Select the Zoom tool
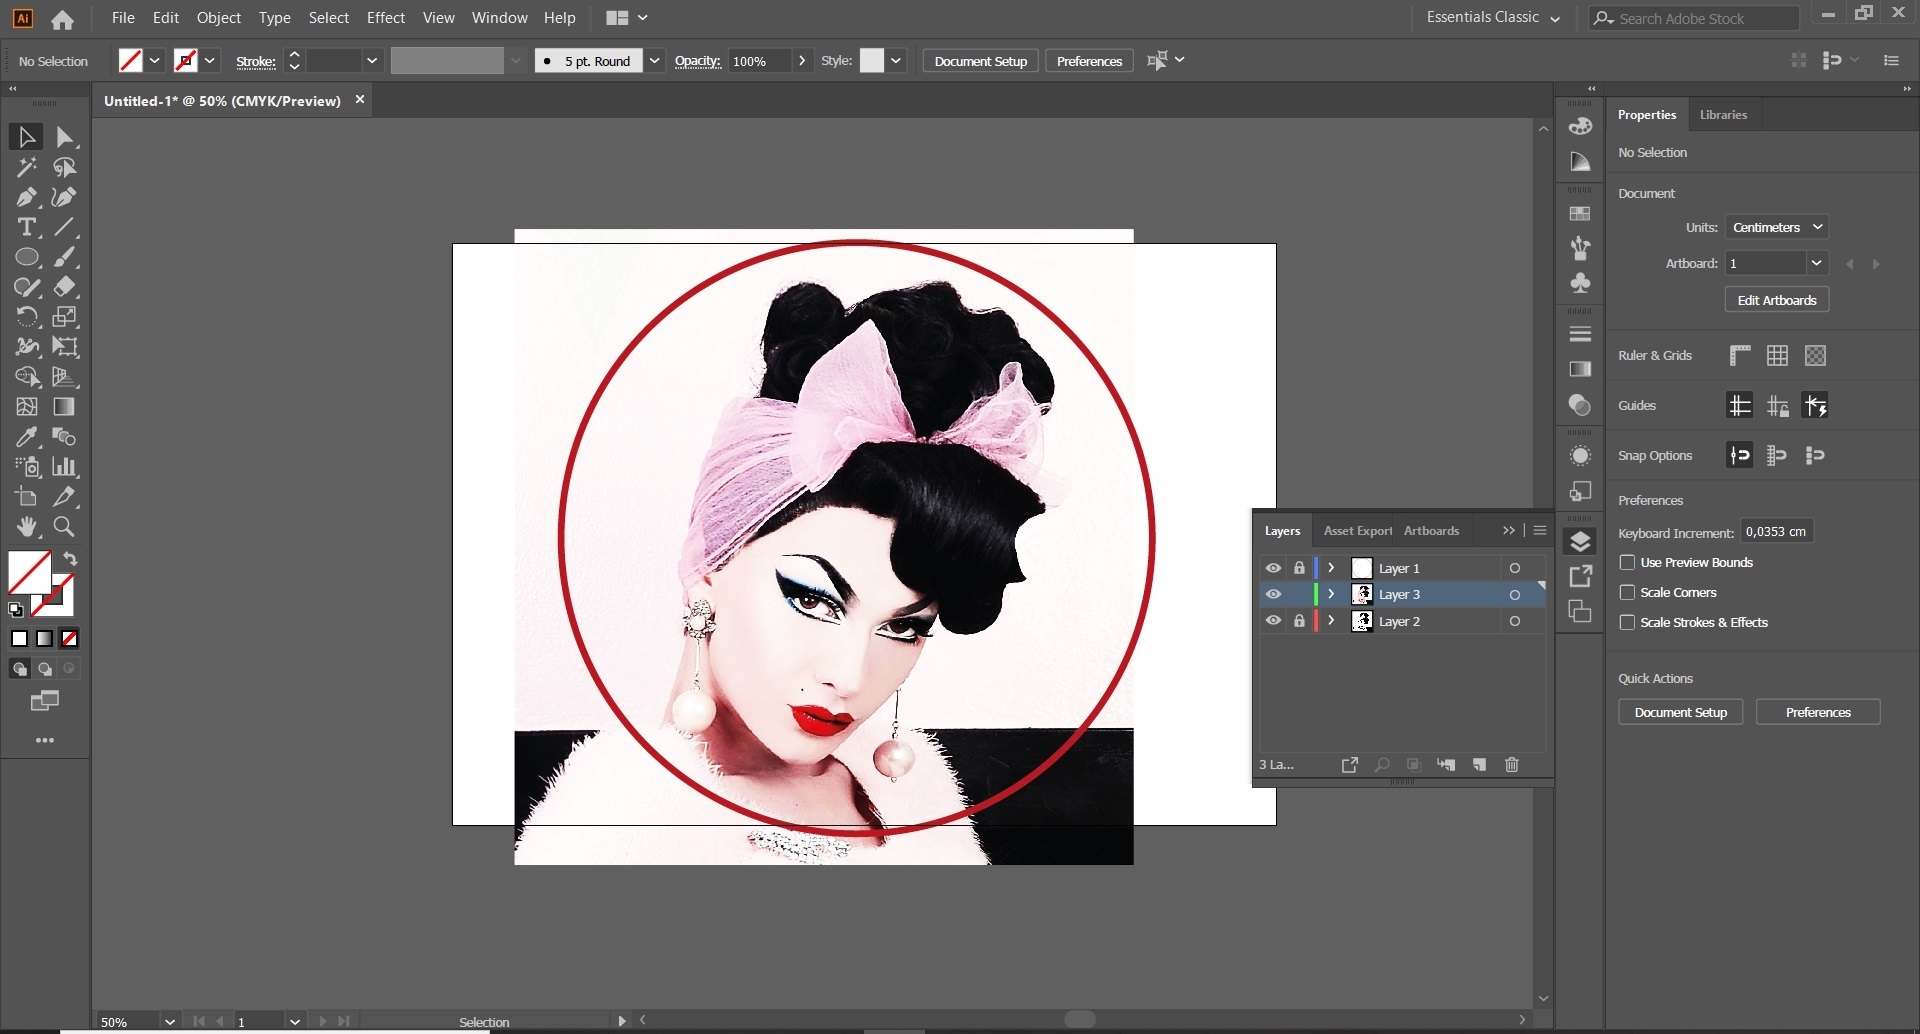Screen dimensions: 1920x1034 pos(65,527)
